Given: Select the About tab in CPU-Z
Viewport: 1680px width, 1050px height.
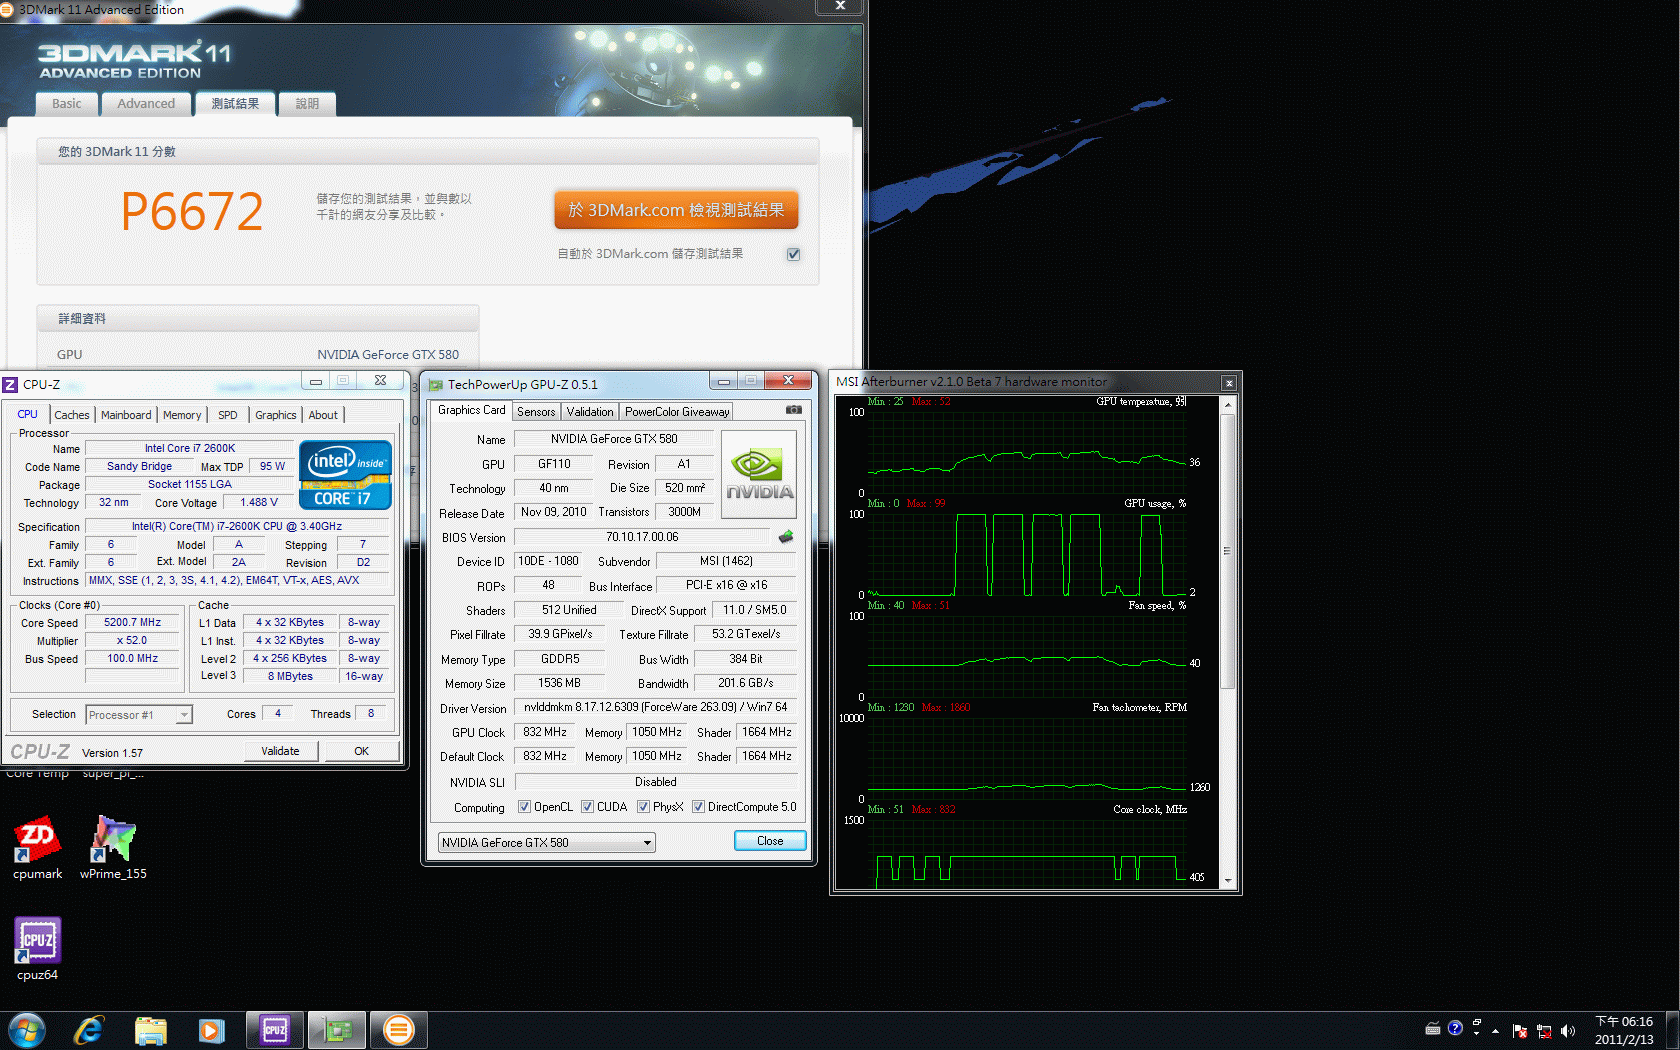Looking at the screenshot, I should click(323, 415).
